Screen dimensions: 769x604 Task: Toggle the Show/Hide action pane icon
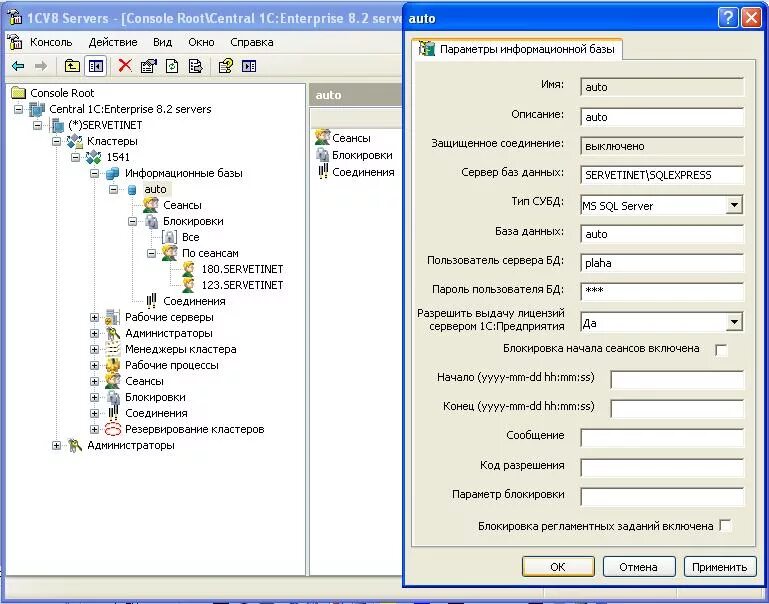[x=249, y=66]
